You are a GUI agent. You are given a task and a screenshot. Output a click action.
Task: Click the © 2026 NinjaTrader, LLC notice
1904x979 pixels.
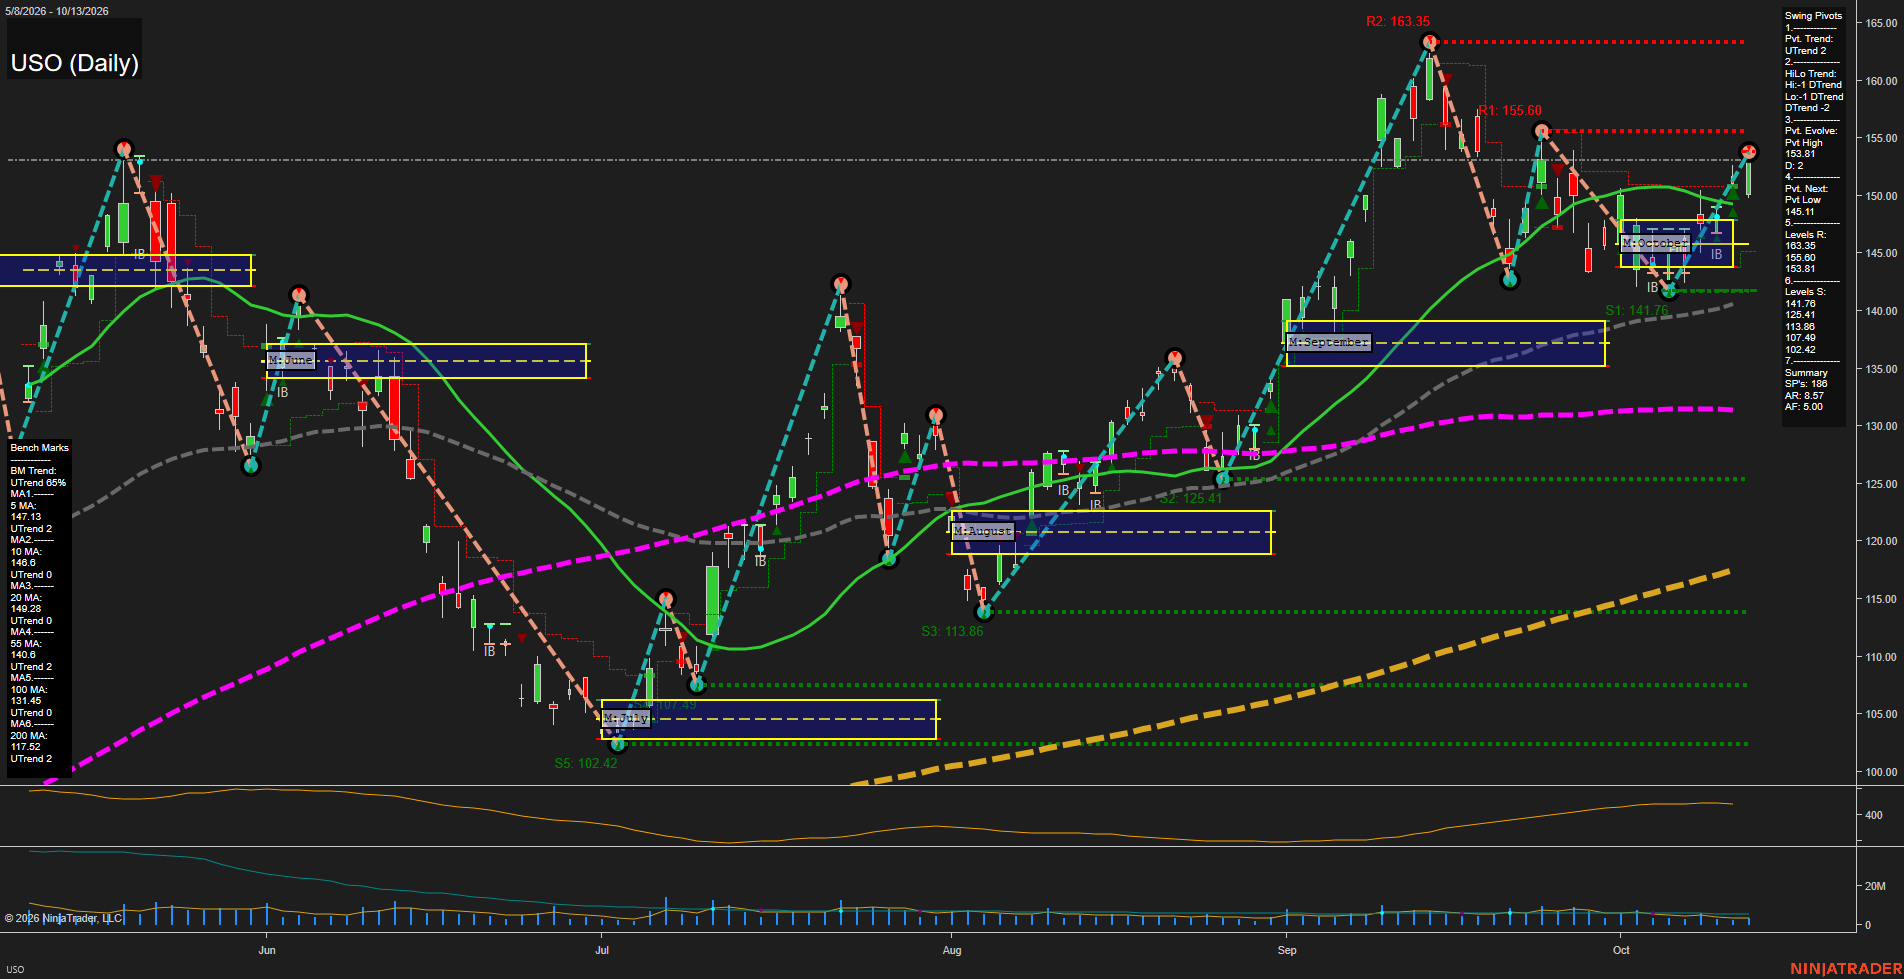pyautogui.click(x=63, y=918)
